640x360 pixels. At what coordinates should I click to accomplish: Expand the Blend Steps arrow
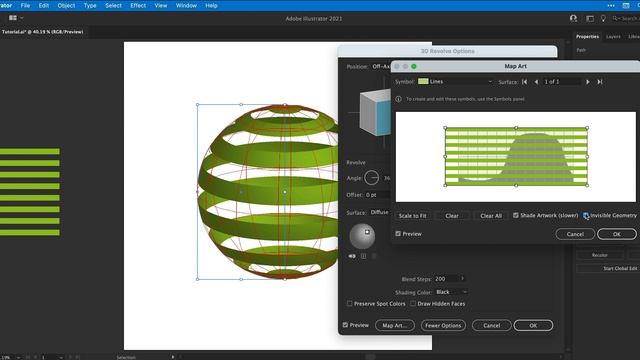click(x=462, y=279)
